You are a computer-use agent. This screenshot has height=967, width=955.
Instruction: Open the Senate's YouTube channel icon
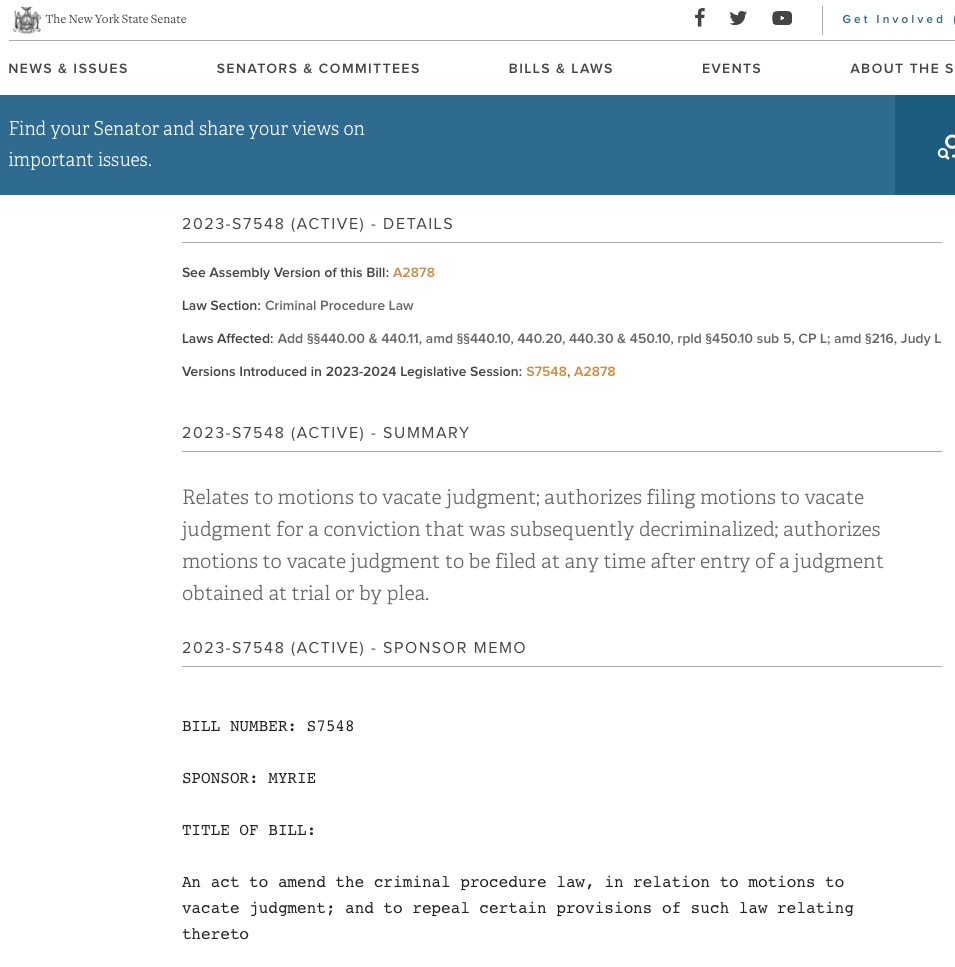[x=782, y=18]
